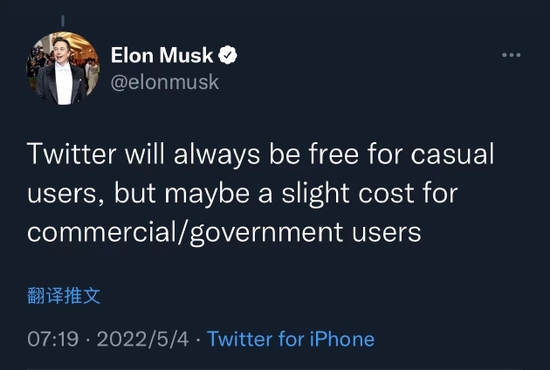
Task: Click the word maybe in the tweet
Action: pos(207,194)
